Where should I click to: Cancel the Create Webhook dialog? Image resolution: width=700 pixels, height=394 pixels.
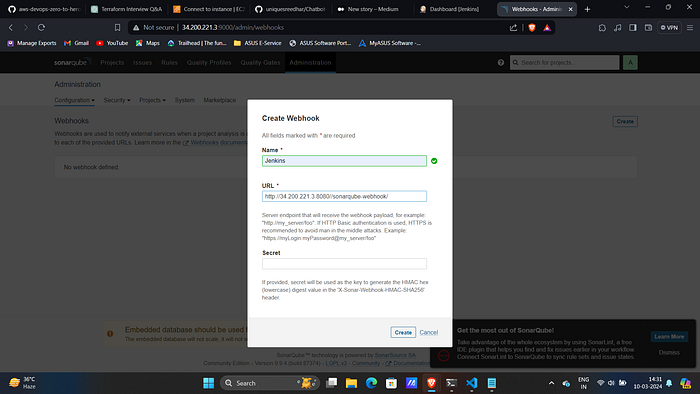pos(429,332)
